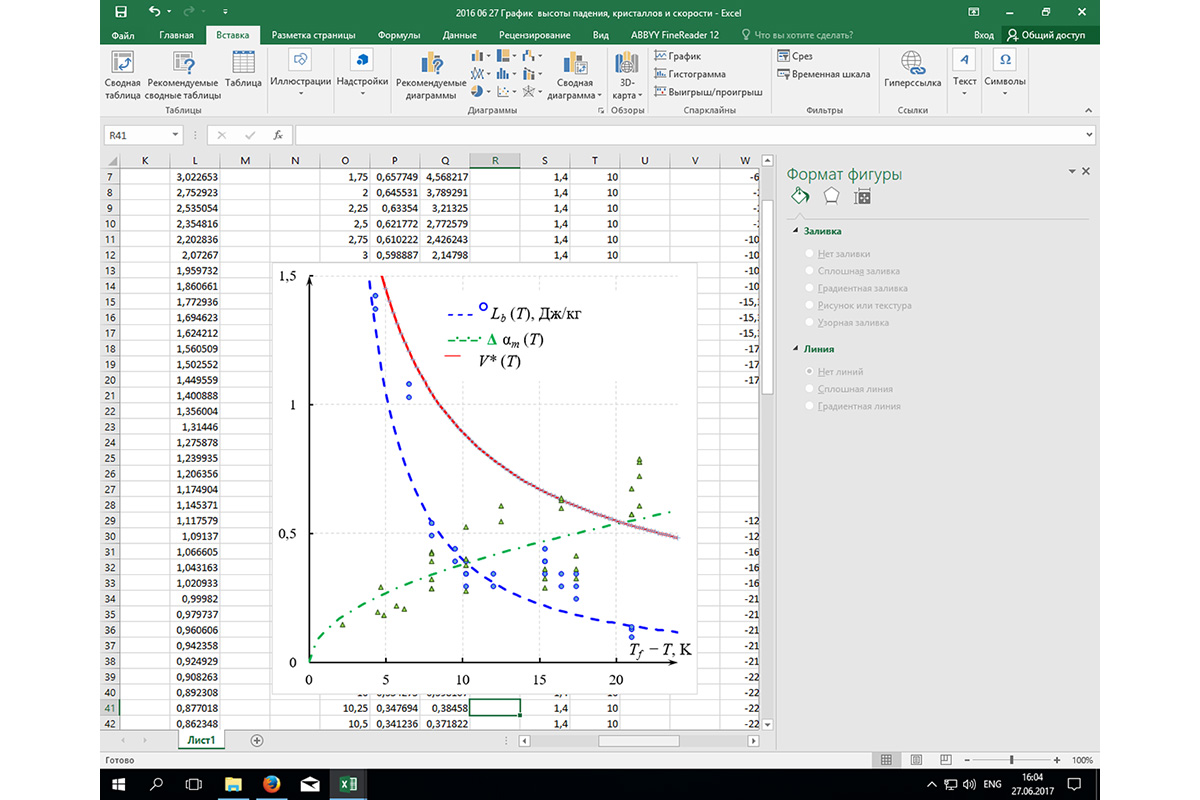Image resolution: width=1200 pixels, height=800 pixels.
Task: Open Firefox from the taskbar
Action: (x=271, y=784)
